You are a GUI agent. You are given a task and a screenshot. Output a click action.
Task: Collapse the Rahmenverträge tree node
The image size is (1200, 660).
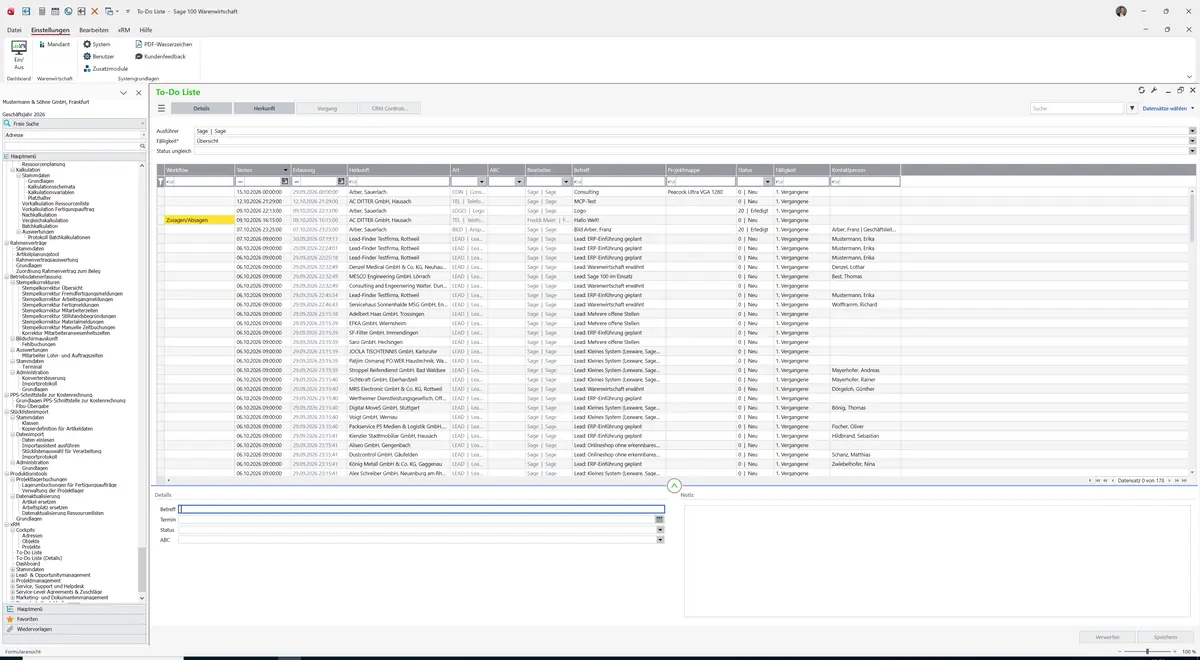point(6,243)
